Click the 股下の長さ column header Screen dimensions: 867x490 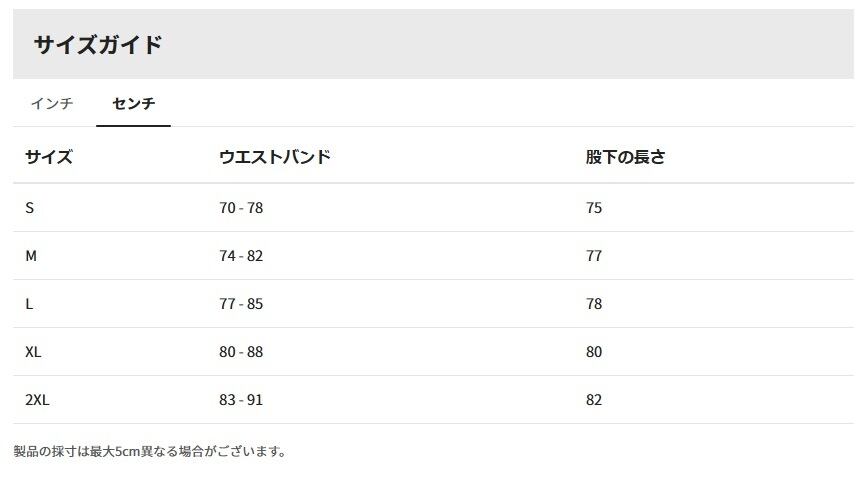pyautogui.click(x=625, y=157)
